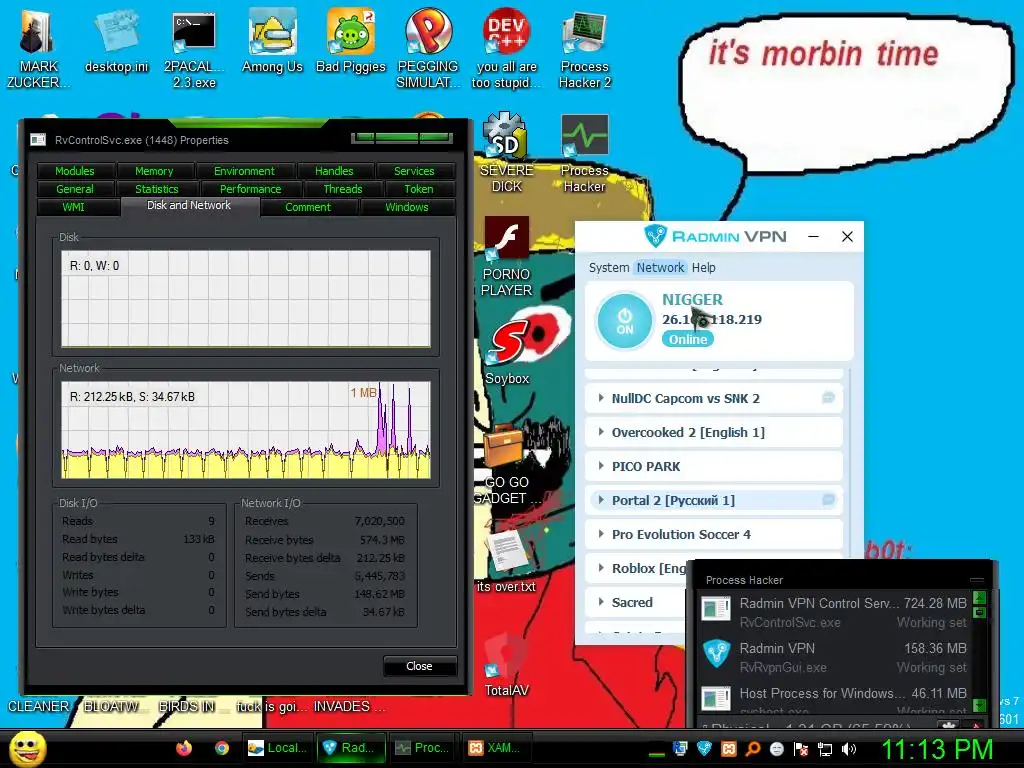Open the Among Us desktop shortcut

[x=272, y=42]
